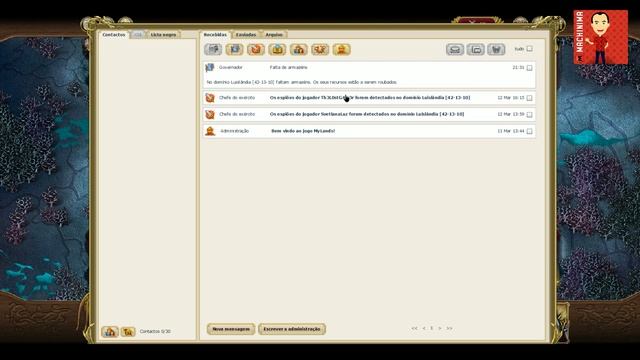Viewport: 640px width, 360px height.
Task: Click the '21:31' message timestamp
Action: tap(518, 67)
